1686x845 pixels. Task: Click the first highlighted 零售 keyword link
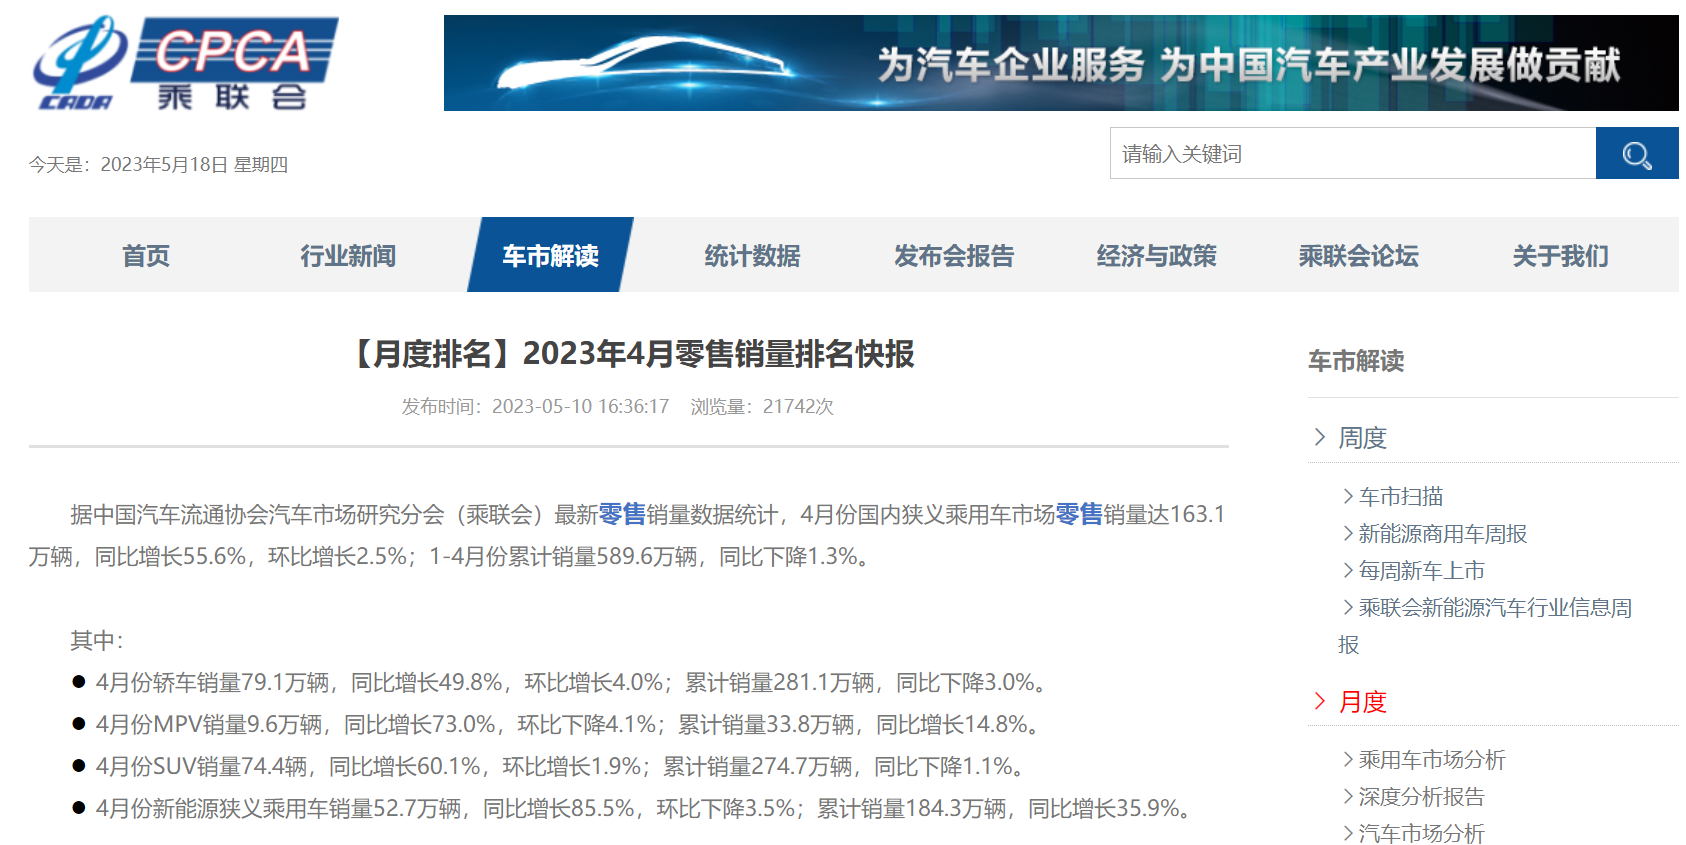(x=621, y=515)
